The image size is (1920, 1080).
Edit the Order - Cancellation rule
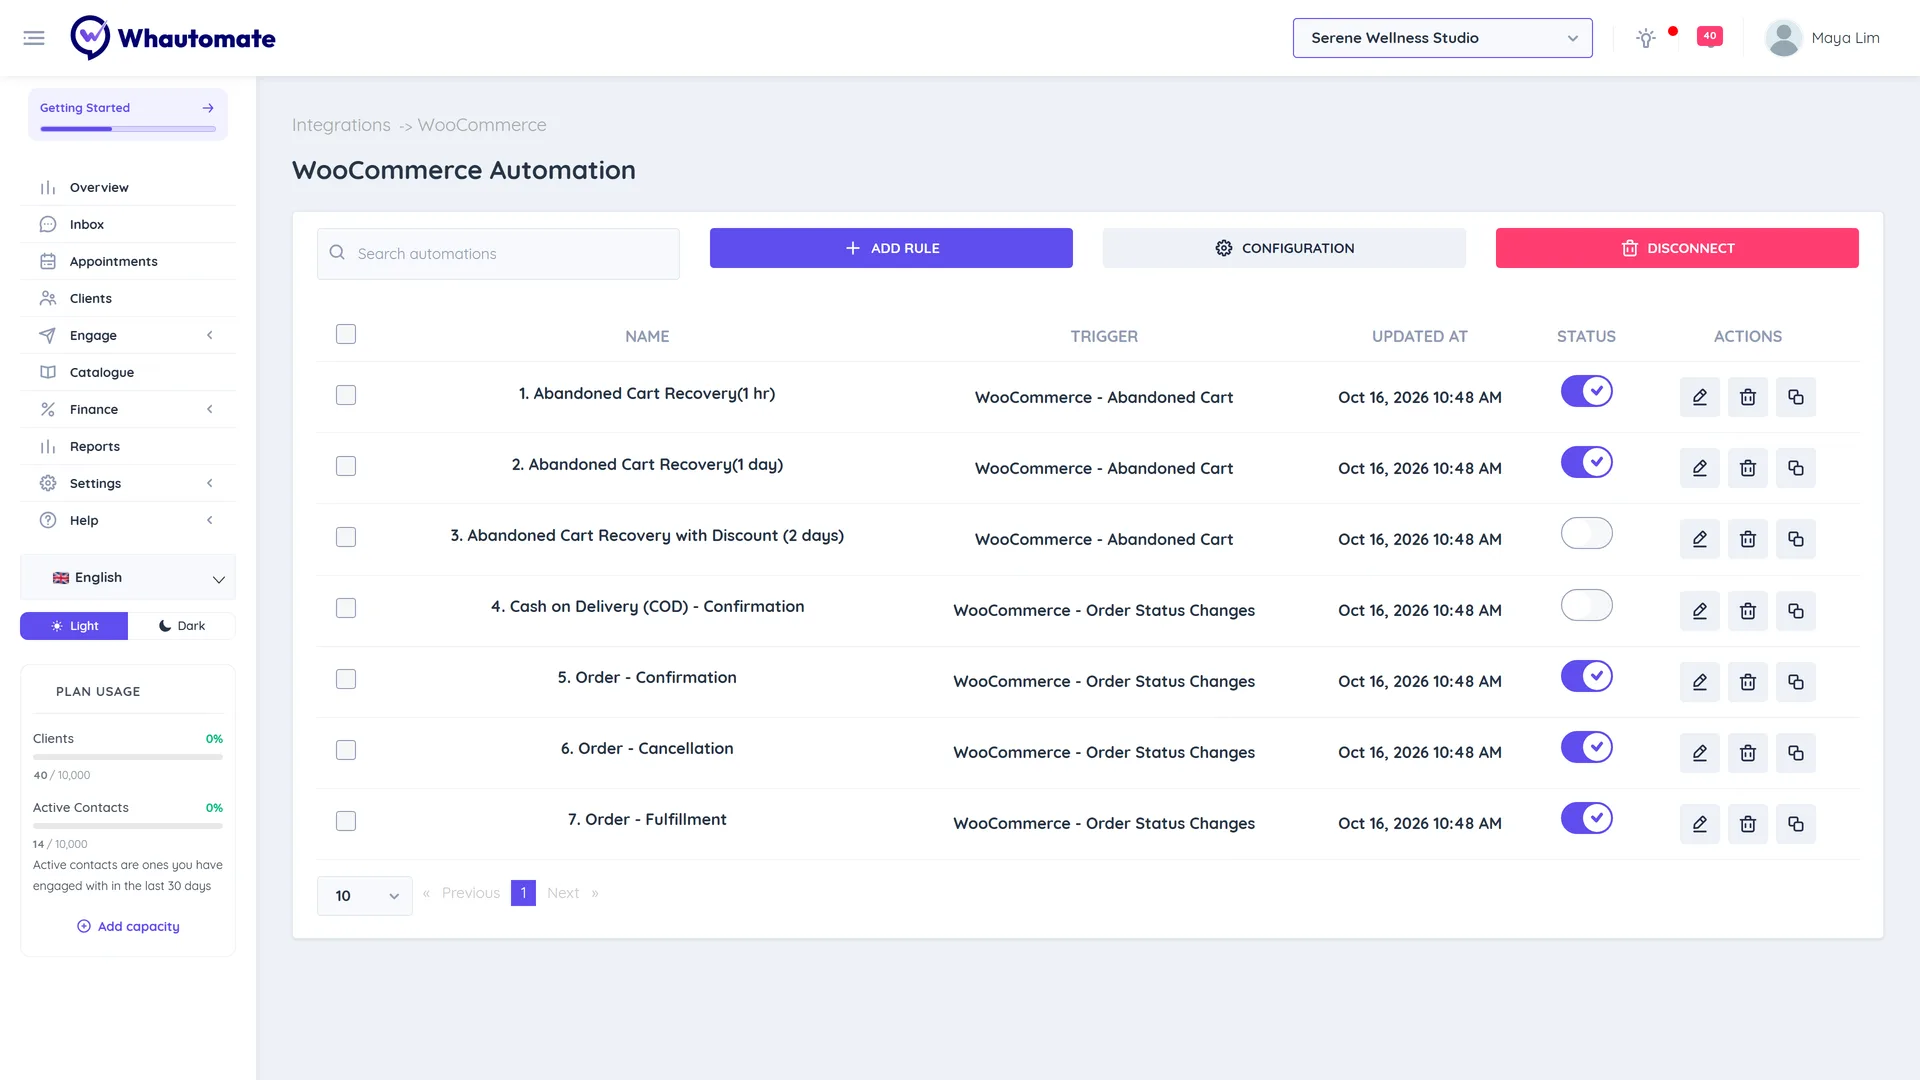(1699, 752)
